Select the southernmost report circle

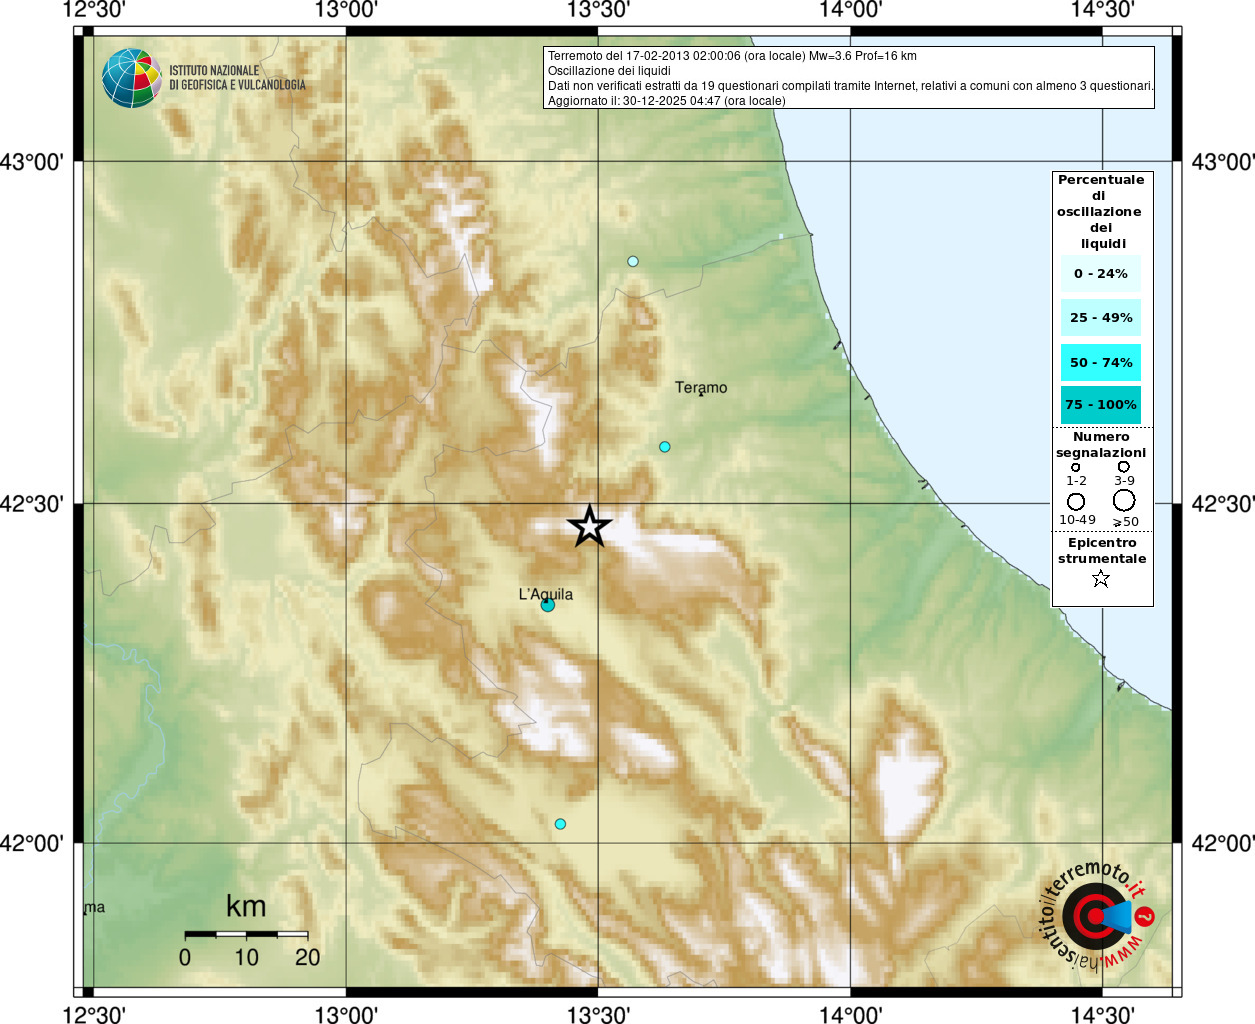pos(560,824)
